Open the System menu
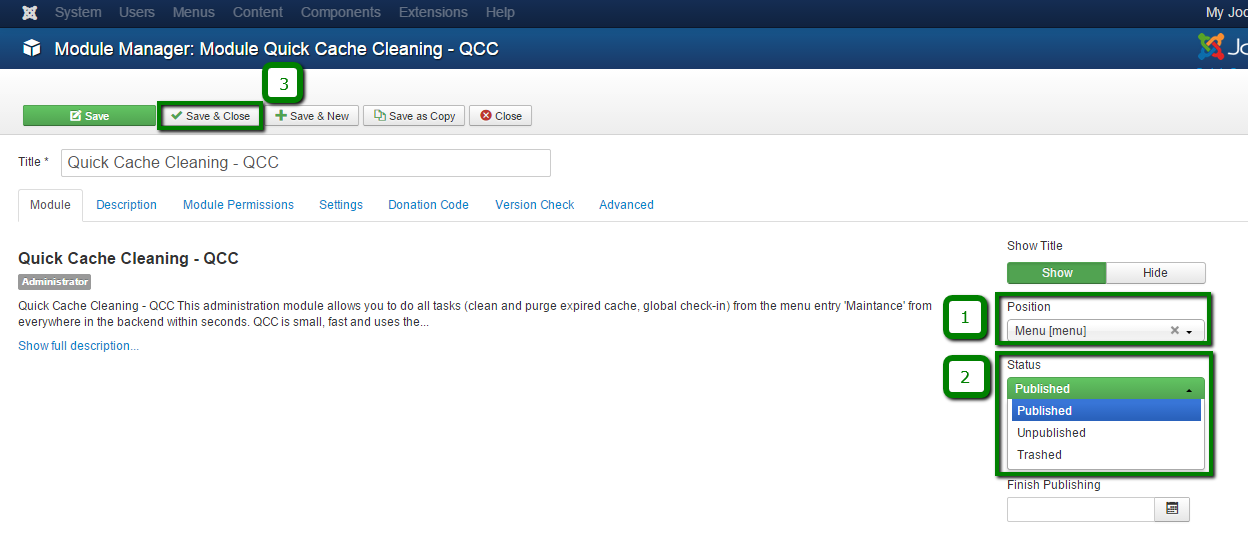 78,13
